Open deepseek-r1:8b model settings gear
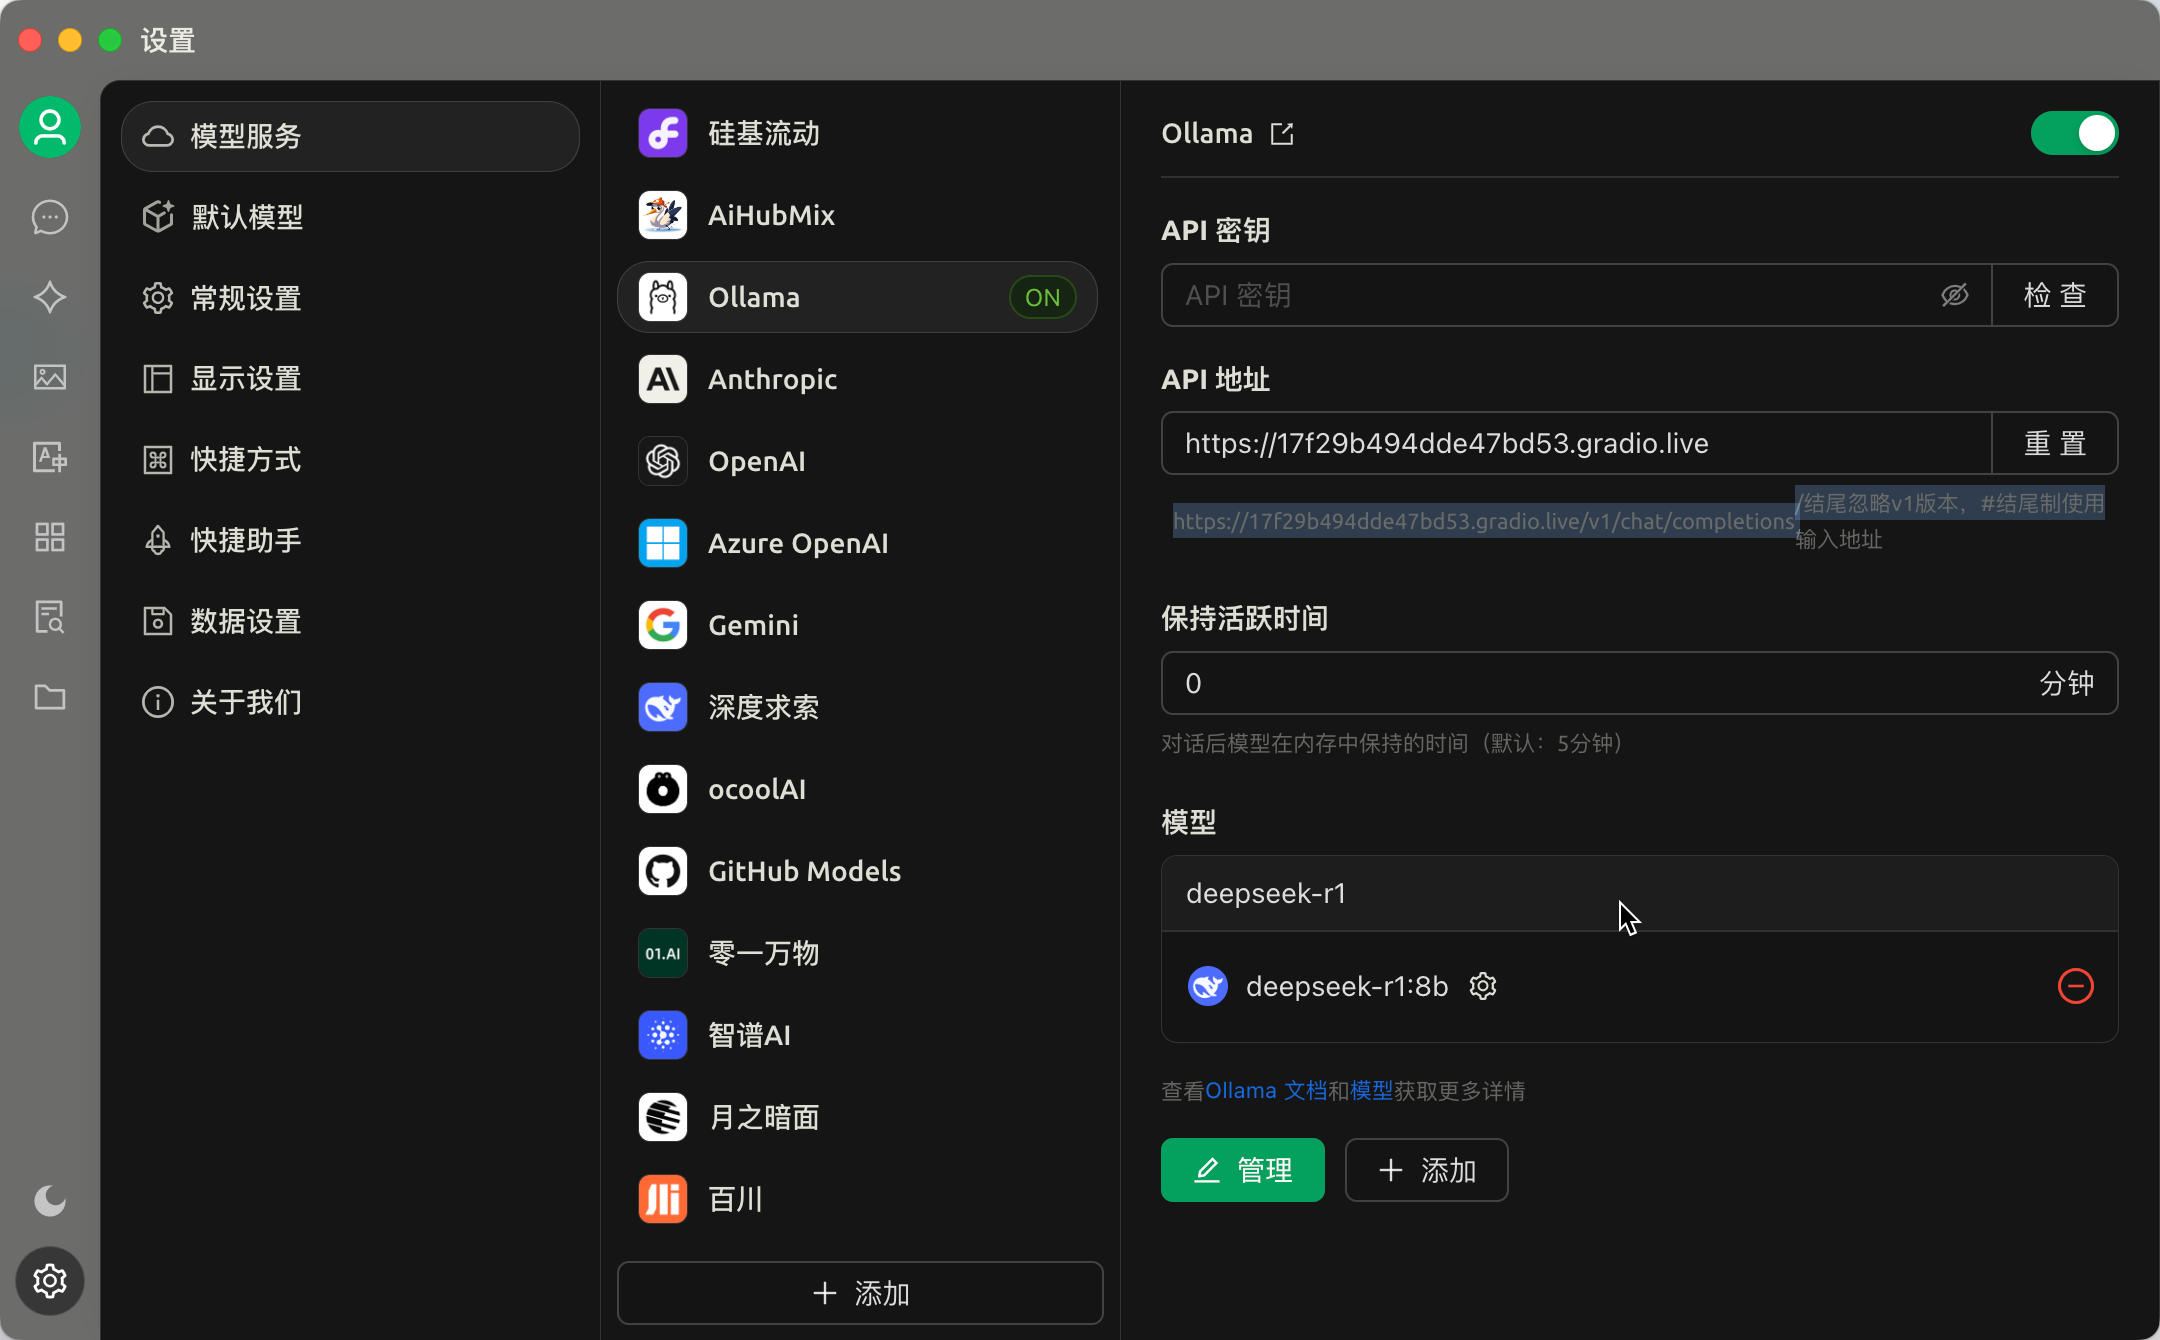The width and height of the screenshot is (2160, 1340). pos(1483,986)
